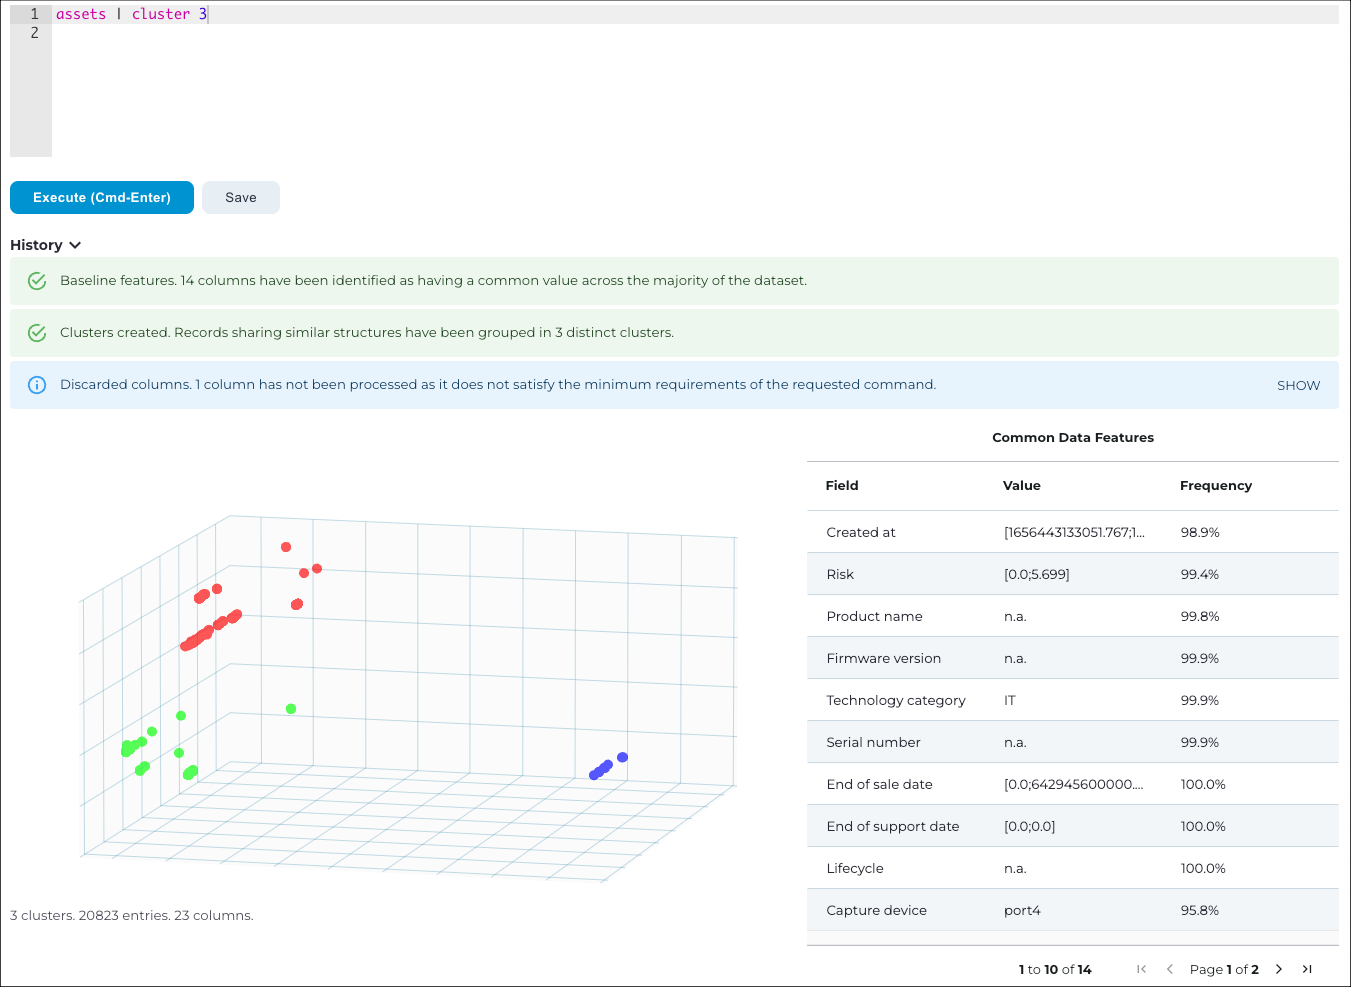Click the Discarded columns info icon
This screenshot has height=987, width=1351.
(x=37, y=385)
